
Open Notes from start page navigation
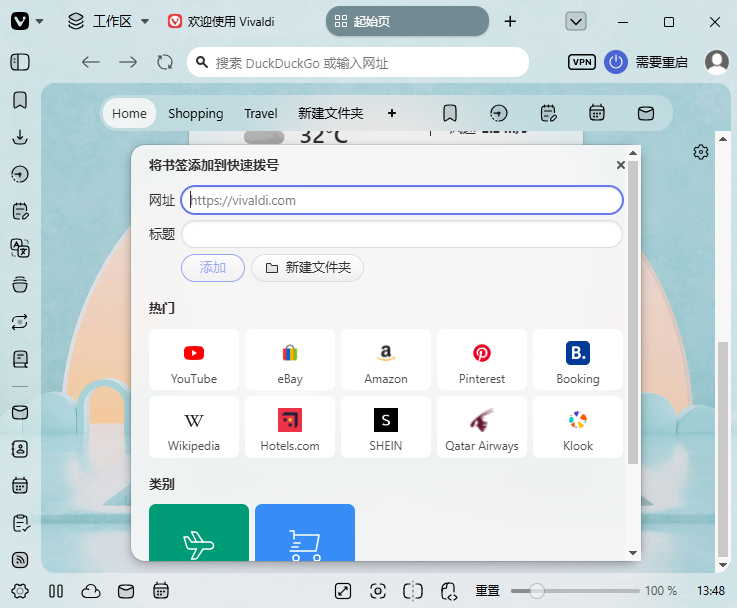click(548, 113)
